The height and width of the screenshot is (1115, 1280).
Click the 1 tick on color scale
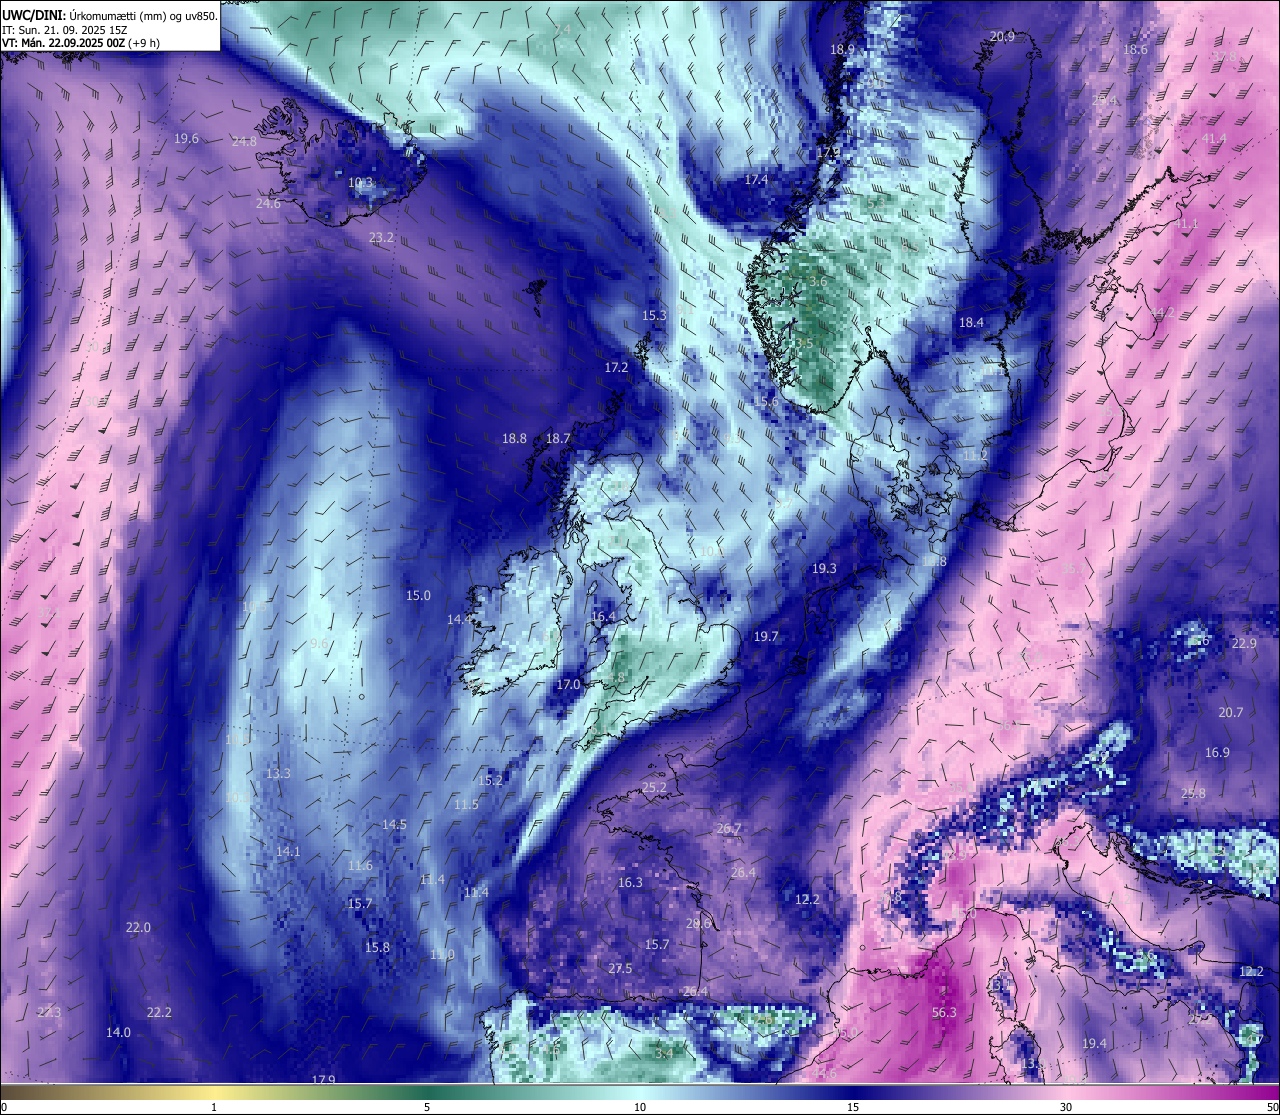pyautogui.click(x=214, y=1106)
